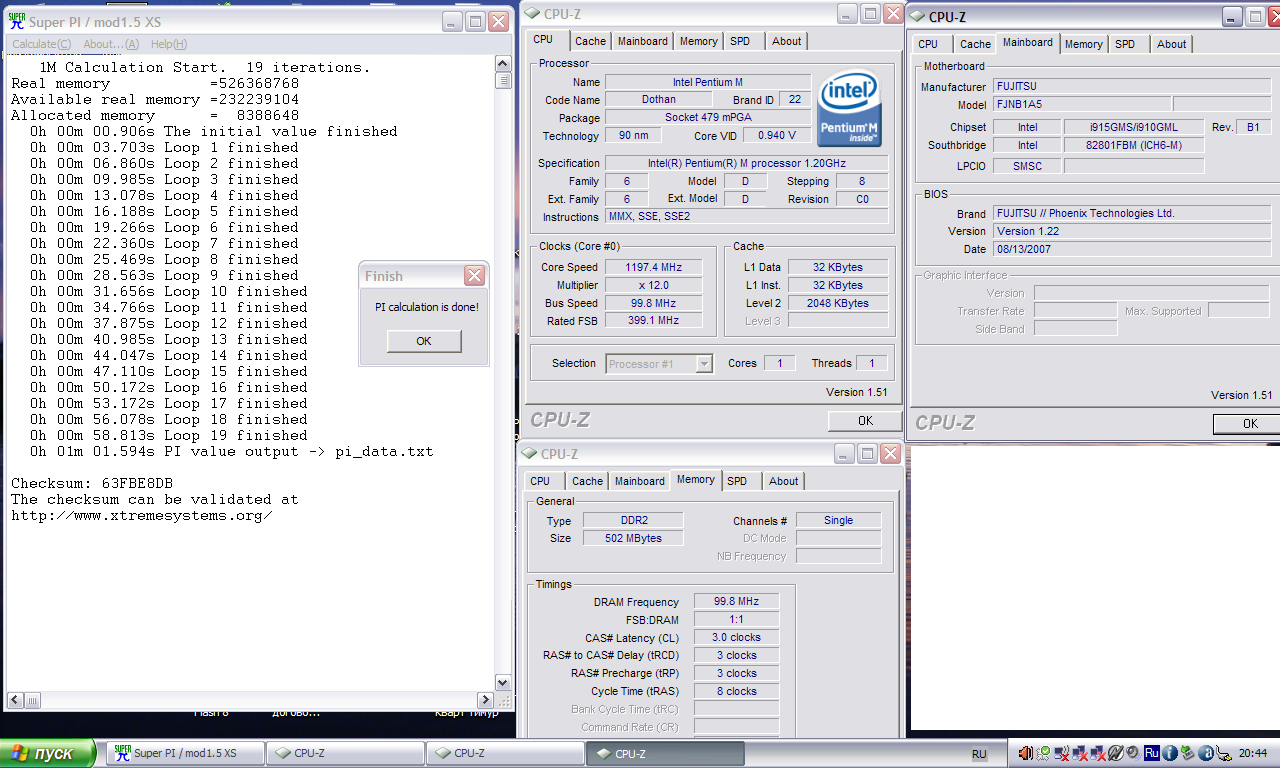Click the chipset value 'i915GMS/i910GML'
This screenshot has width=1280, height=768.
click(1134, 127)
